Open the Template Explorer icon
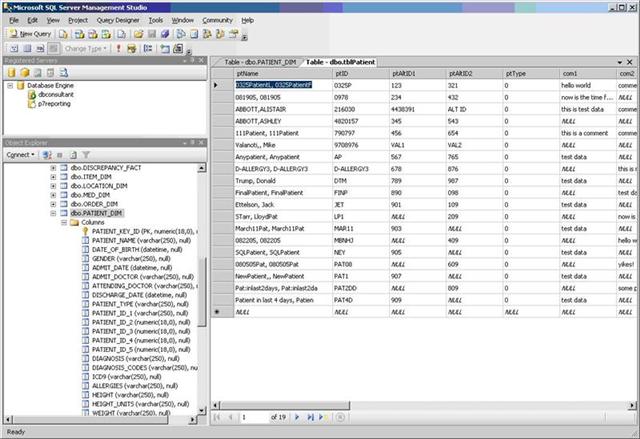Viewport: 640px width, 439px height. point(220,34)
